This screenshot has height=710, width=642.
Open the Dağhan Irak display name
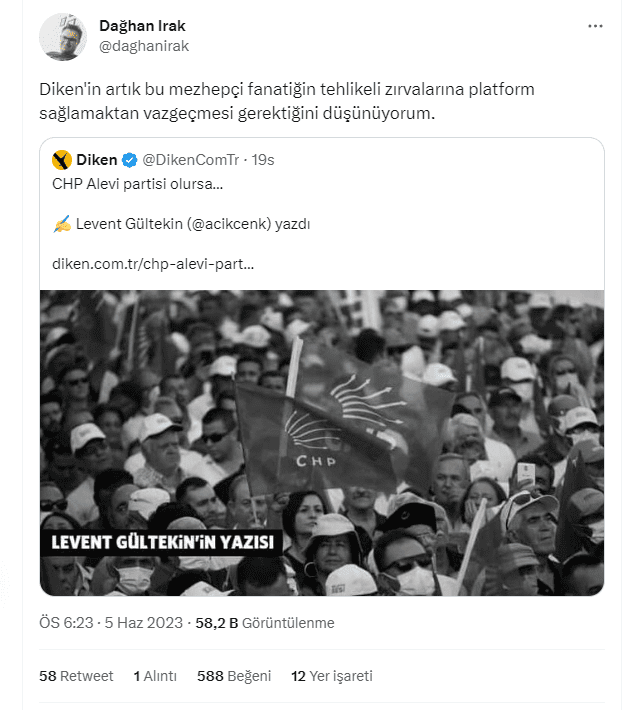(x=141, y=25)
